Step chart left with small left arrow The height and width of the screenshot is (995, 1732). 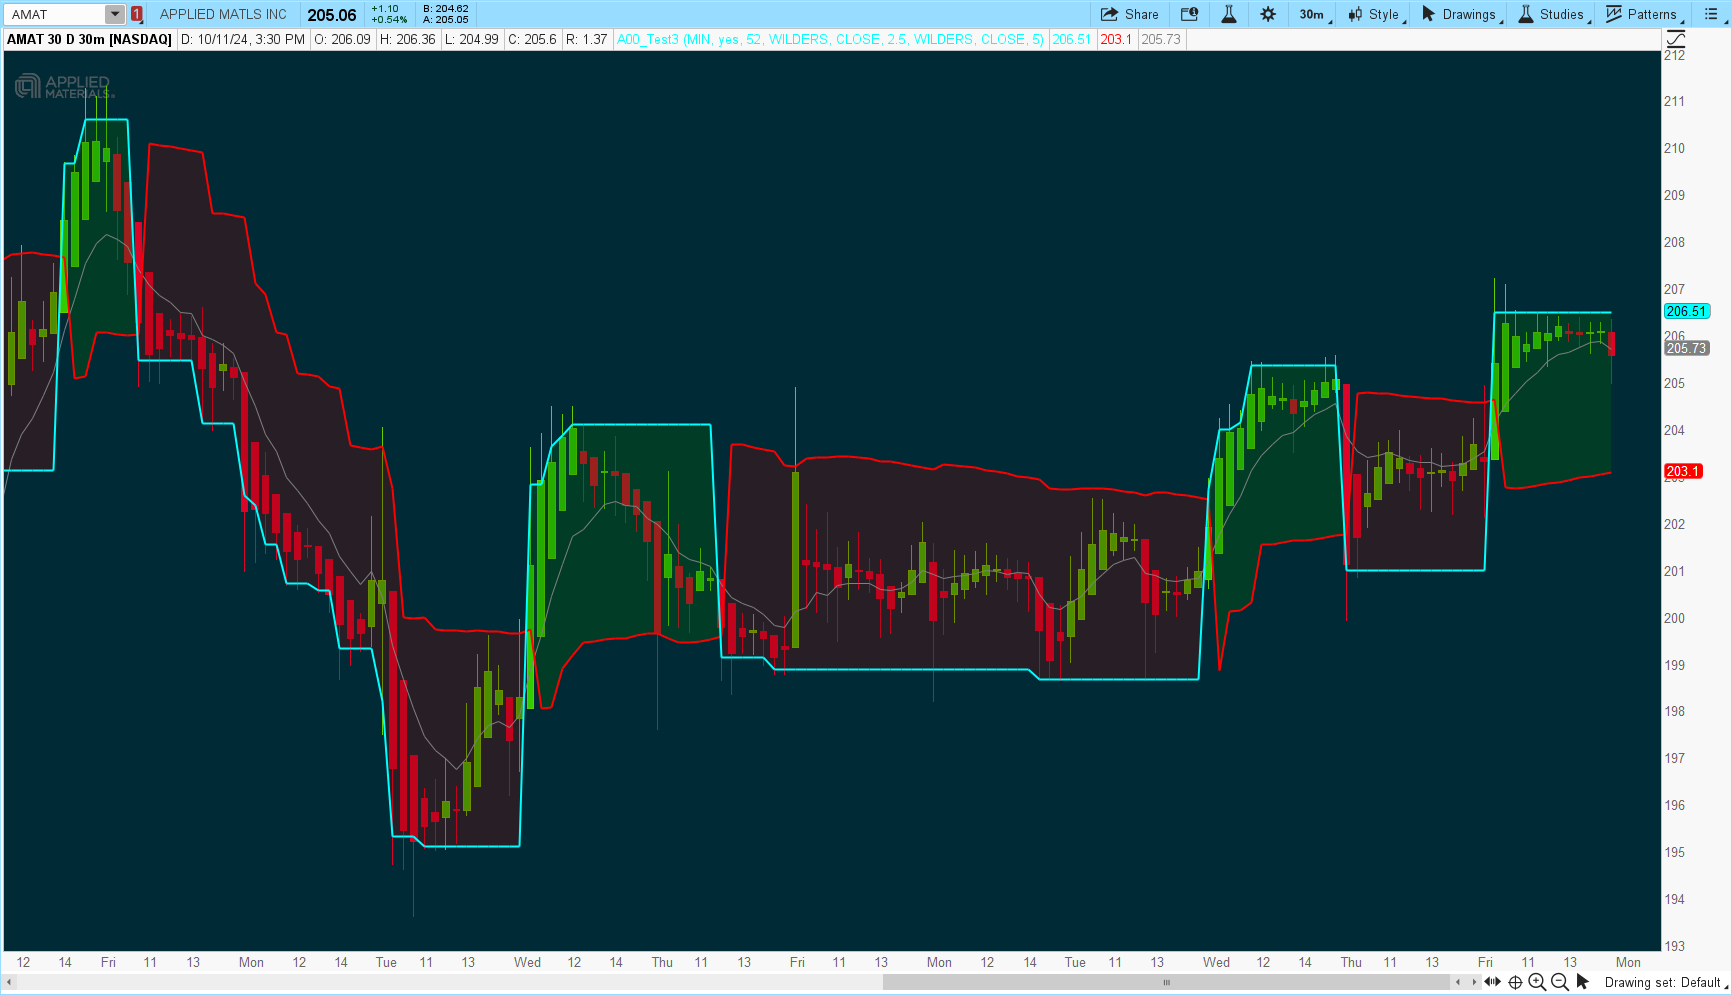click(x=1458, y=982)
